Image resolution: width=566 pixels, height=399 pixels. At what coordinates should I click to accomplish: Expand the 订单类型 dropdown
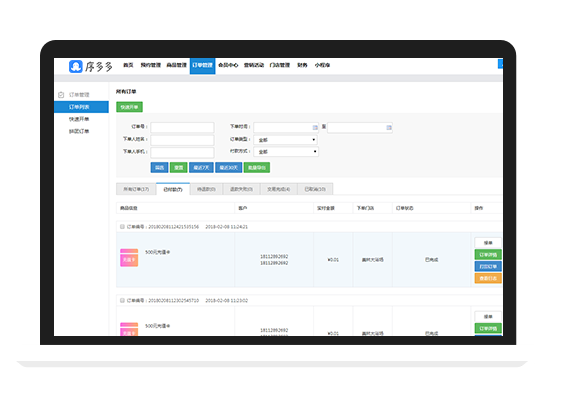point(286,140)
